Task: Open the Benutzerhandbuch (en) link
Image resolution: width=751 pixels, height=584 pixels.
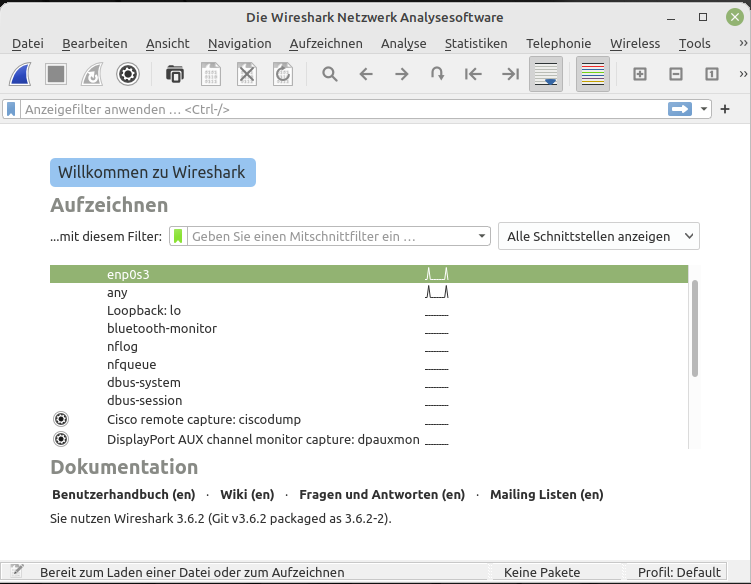Action: click(124, 494)
